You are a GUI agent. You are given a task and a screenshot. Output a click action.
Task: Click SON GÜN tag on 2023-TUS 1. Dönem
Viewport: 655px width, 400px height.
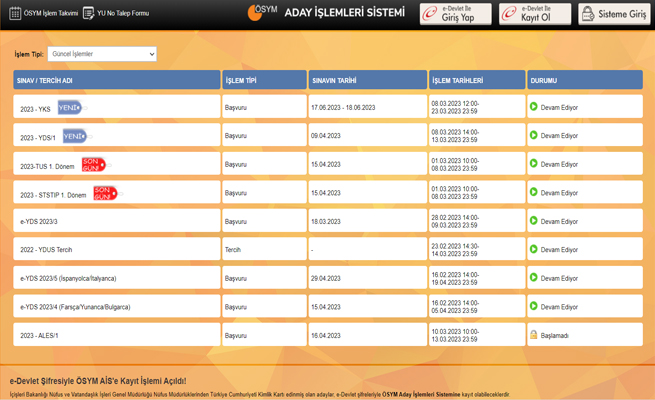click(x=94, y=165)
